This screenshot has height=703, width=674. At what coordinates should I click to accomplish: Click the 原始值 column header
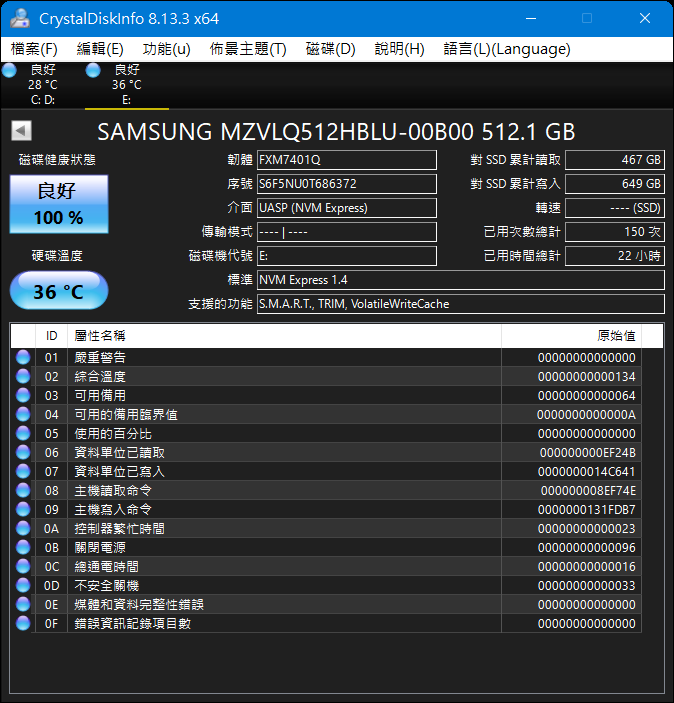click(x=571, y=336)
